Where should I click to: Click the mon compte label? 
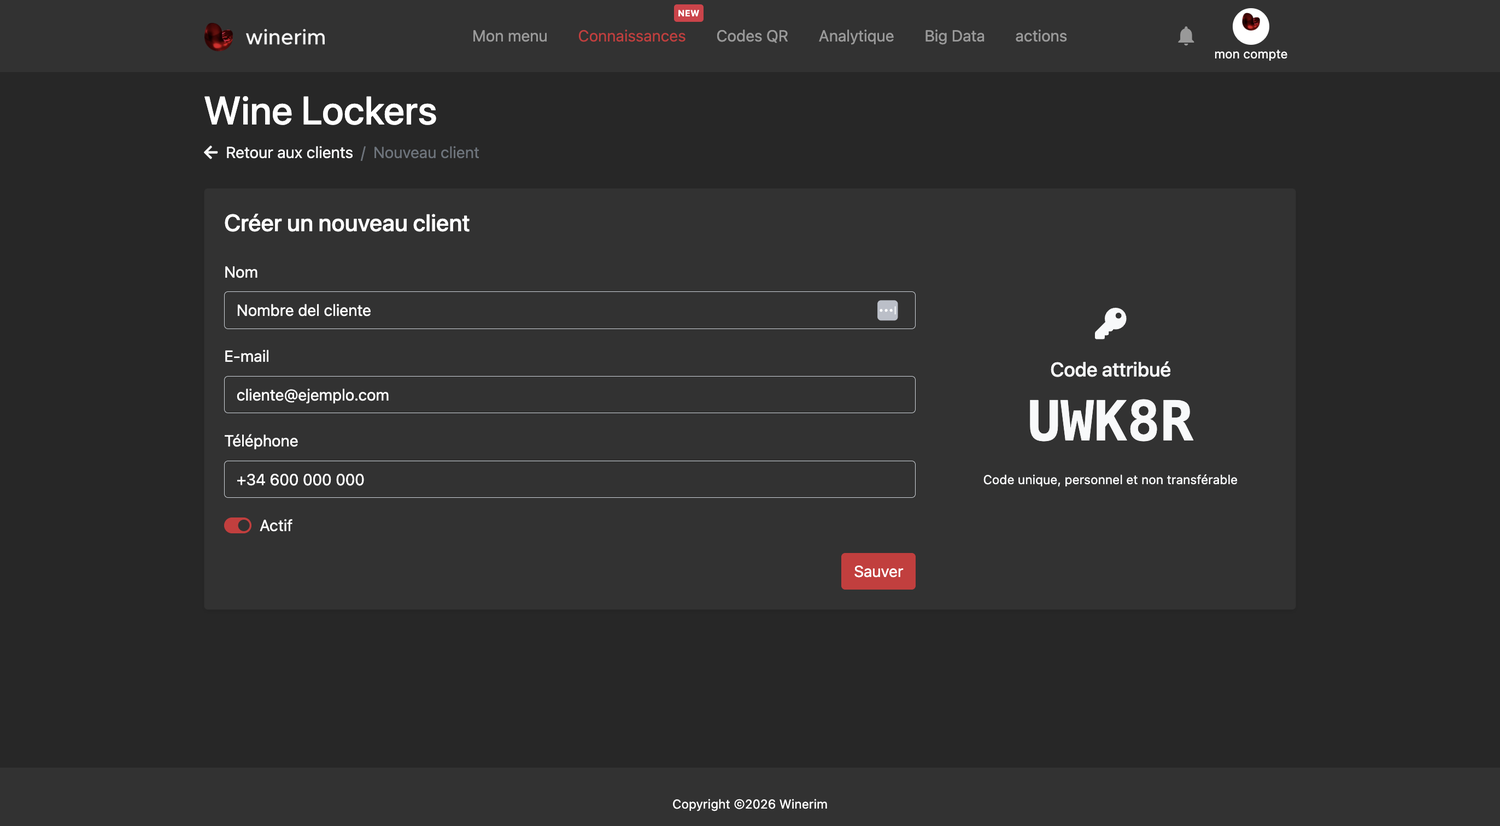(x=1250, y=54)
